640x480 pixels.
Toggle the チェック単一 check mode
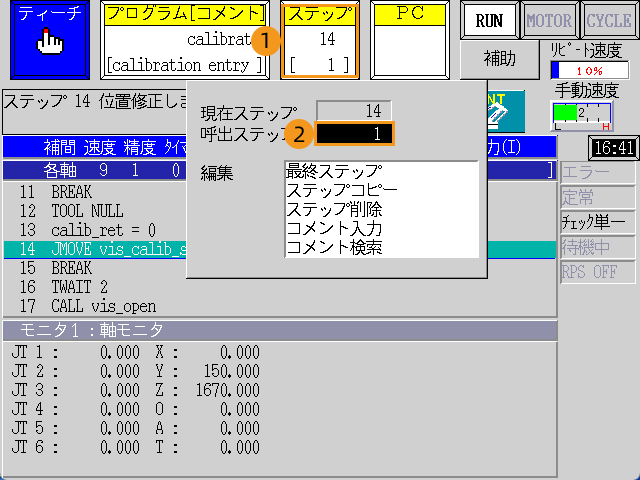(x=598, y=222)
